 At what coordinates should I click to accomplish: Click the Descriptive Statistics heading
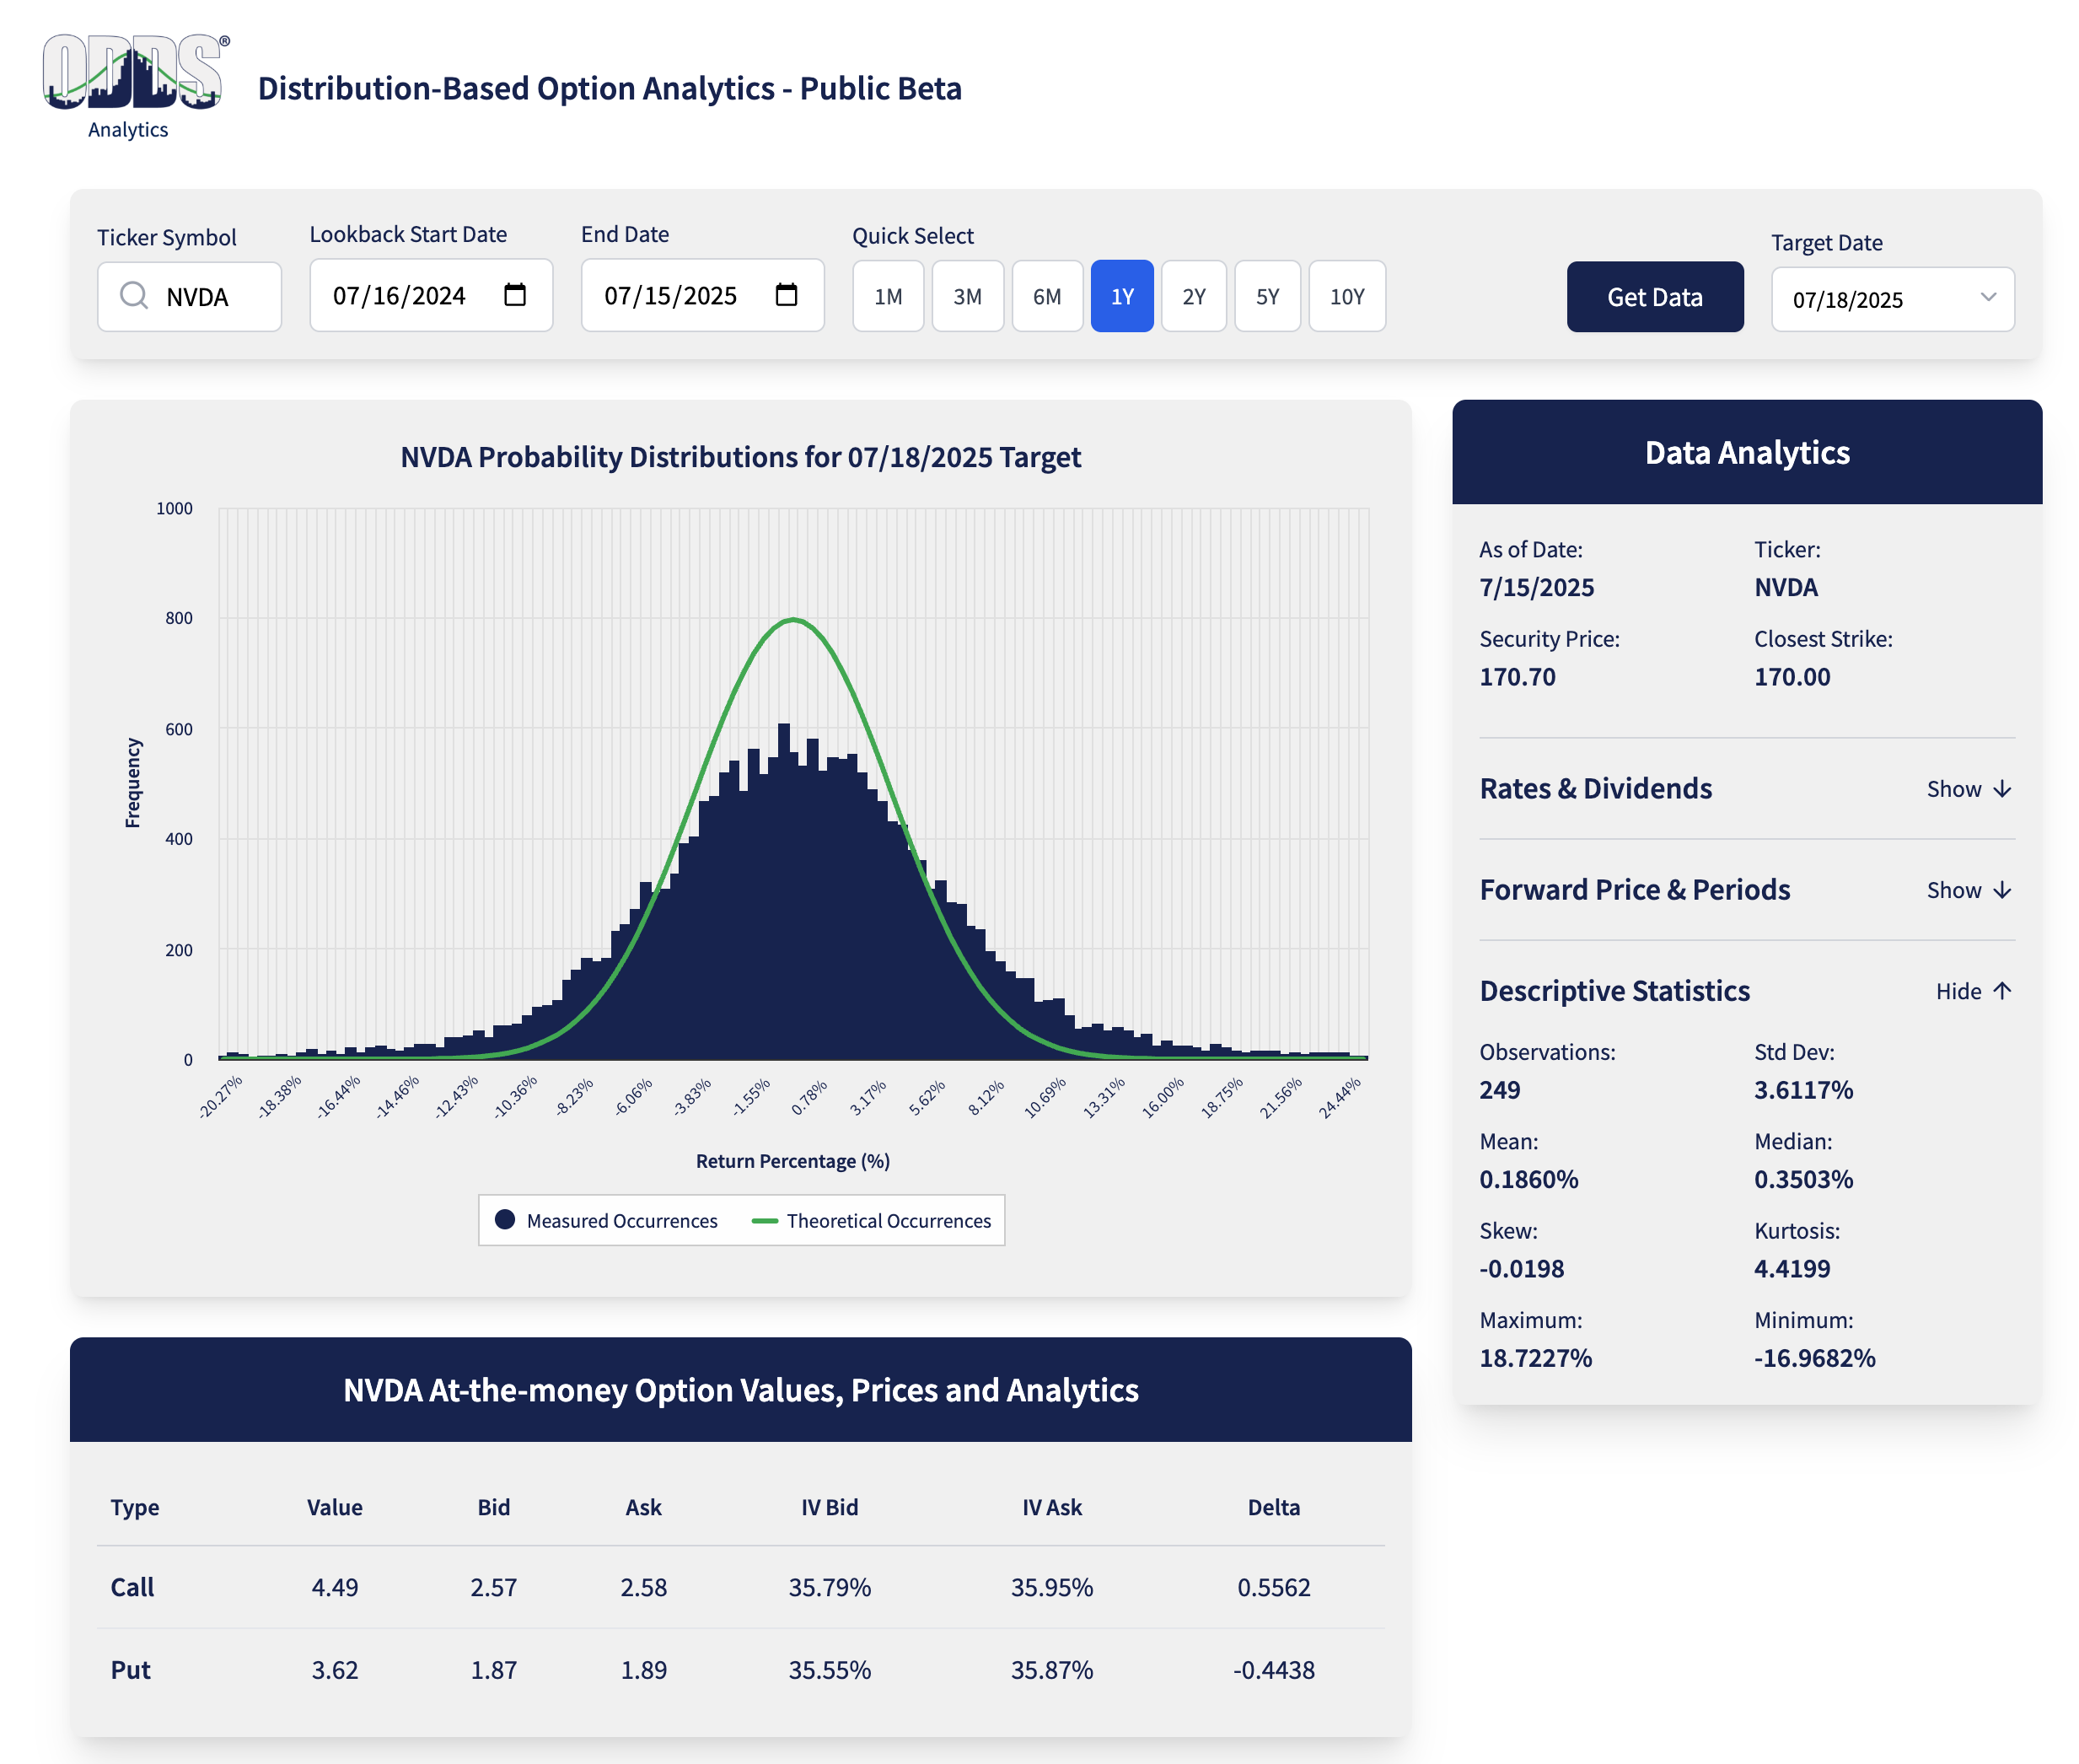[1614, 990]
